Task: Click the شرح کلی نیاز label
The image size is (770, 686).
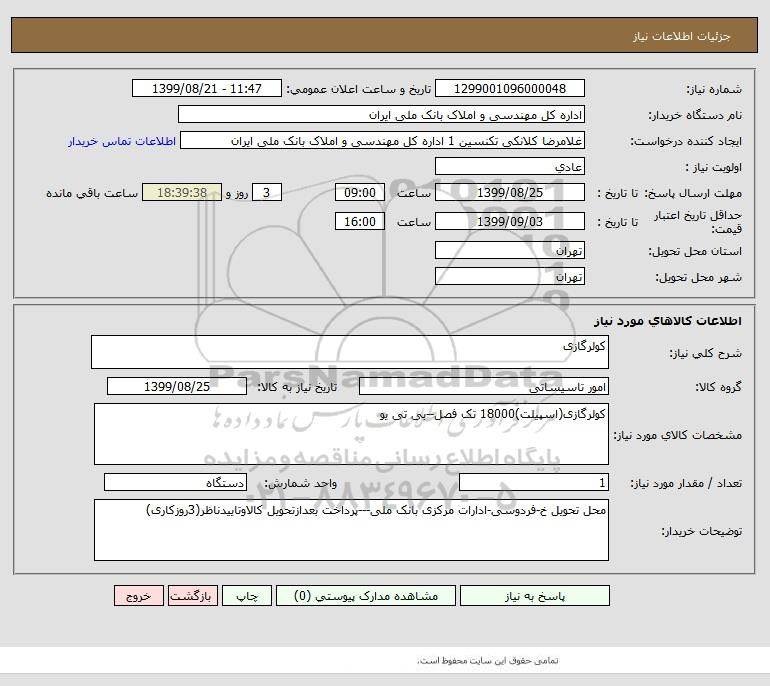Action: click(x=706, y=353)
